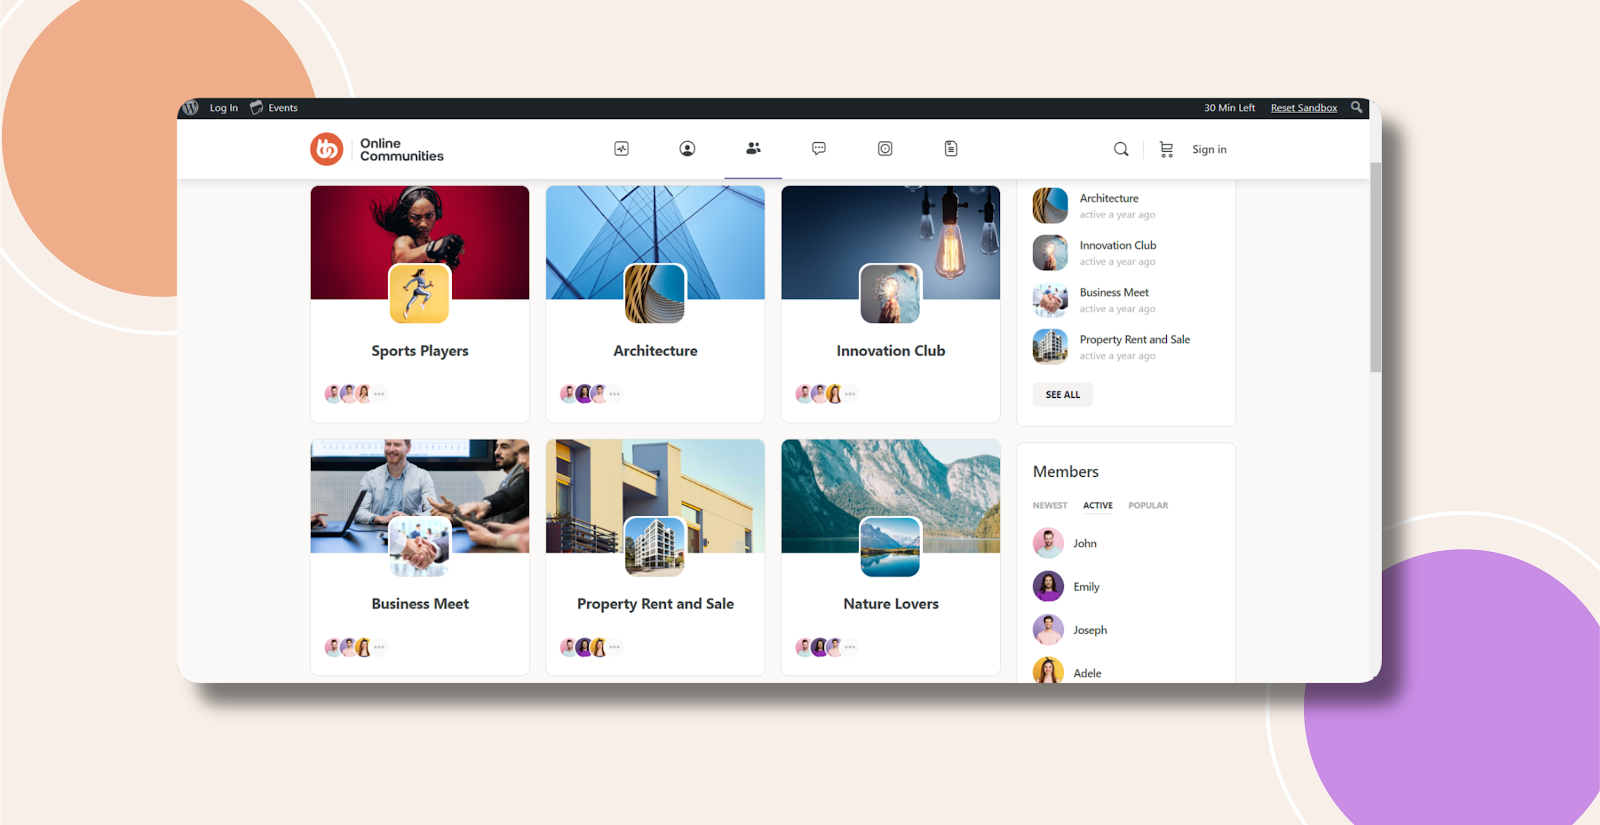1600x825 pixels.
Task: Click Innovation Club in sidebar groups list
Action: (x=1118, y=246)
